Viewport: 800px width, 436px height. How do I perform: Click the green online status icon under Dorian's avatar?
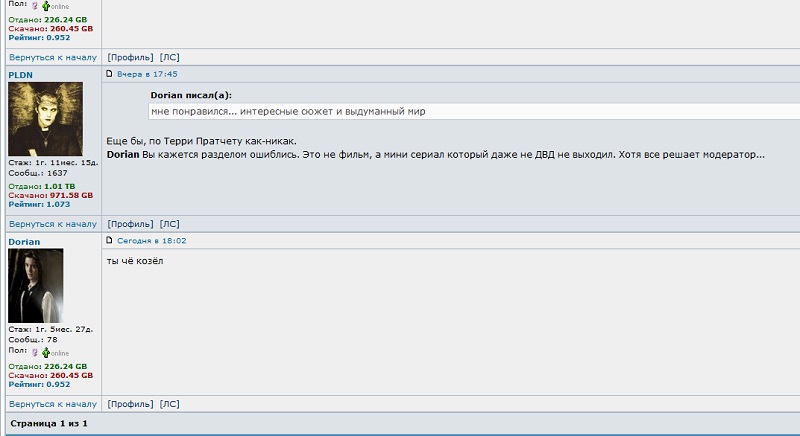click(x=46, y=353)
